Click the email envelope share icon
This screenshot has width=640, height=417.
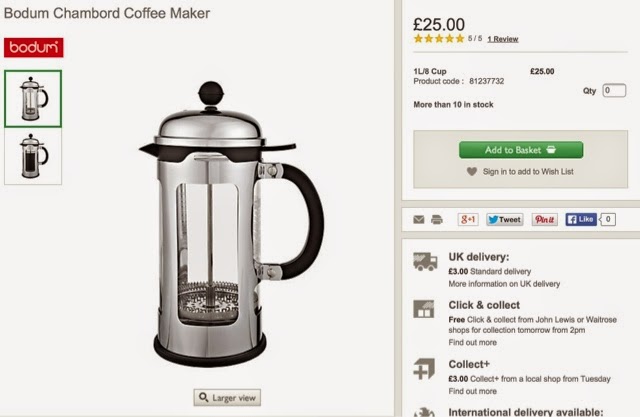(419, 220)
